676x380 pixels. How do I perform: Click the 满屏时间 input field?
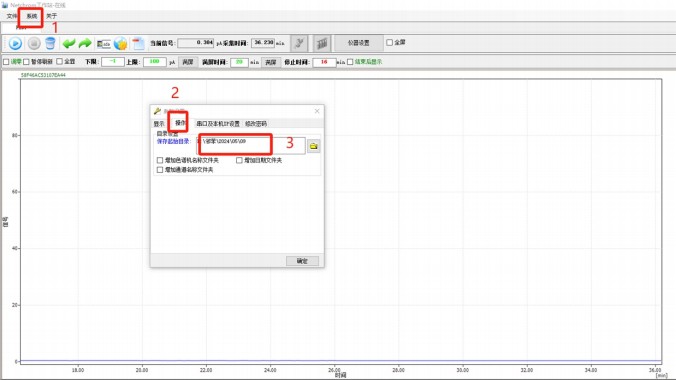tap(239, 62)
